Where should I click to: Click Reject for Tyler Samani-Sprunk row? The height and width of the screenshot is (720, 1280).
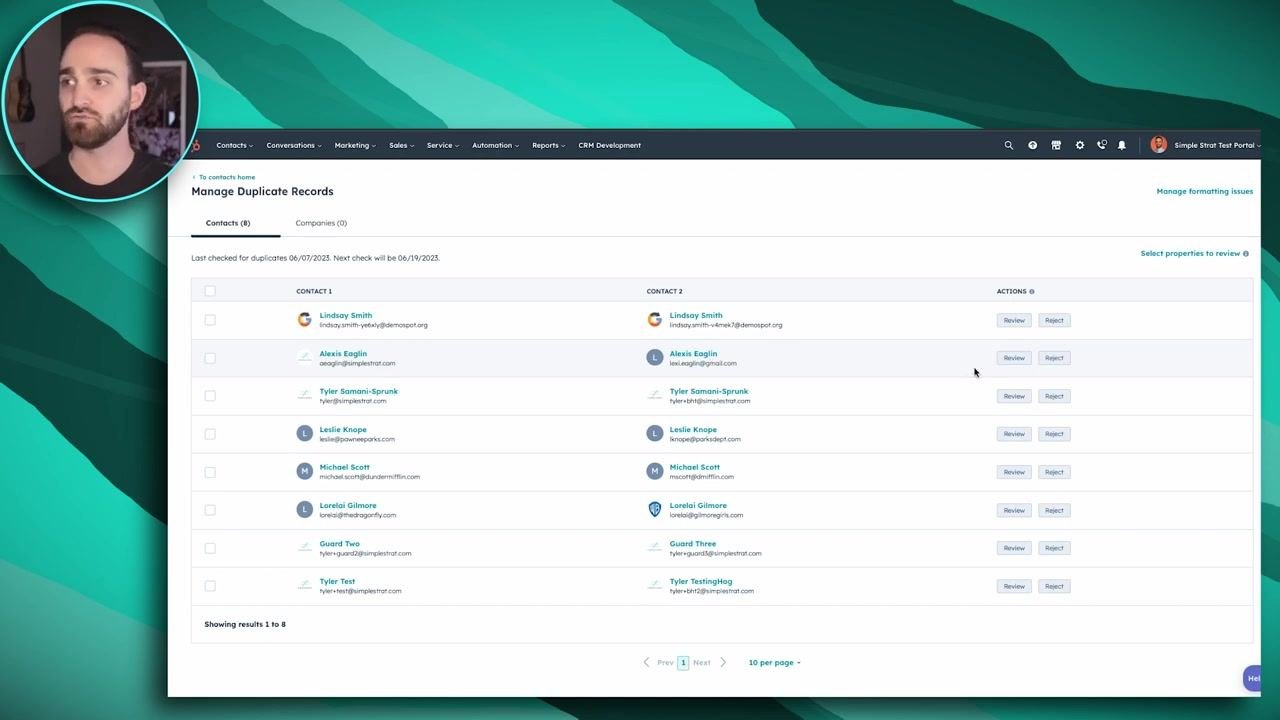[1054, 396]
